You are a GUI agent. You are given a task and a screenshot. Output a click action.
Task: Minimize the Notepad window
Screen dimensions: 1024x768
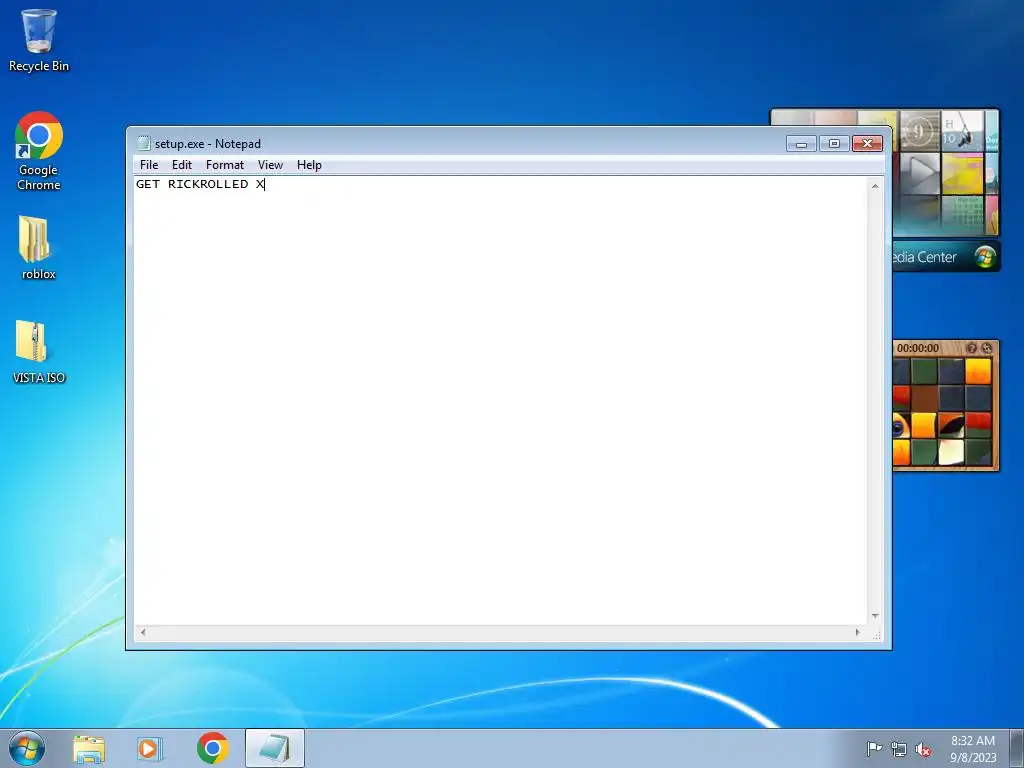[x=801, y=143]
